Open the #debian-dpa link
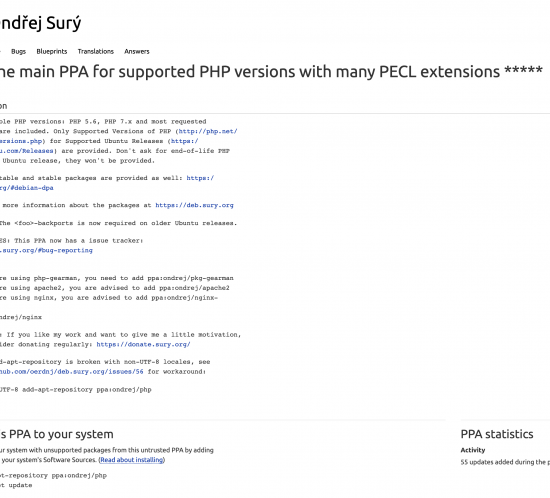Screen dimensions: 550x498 [27, 188]
